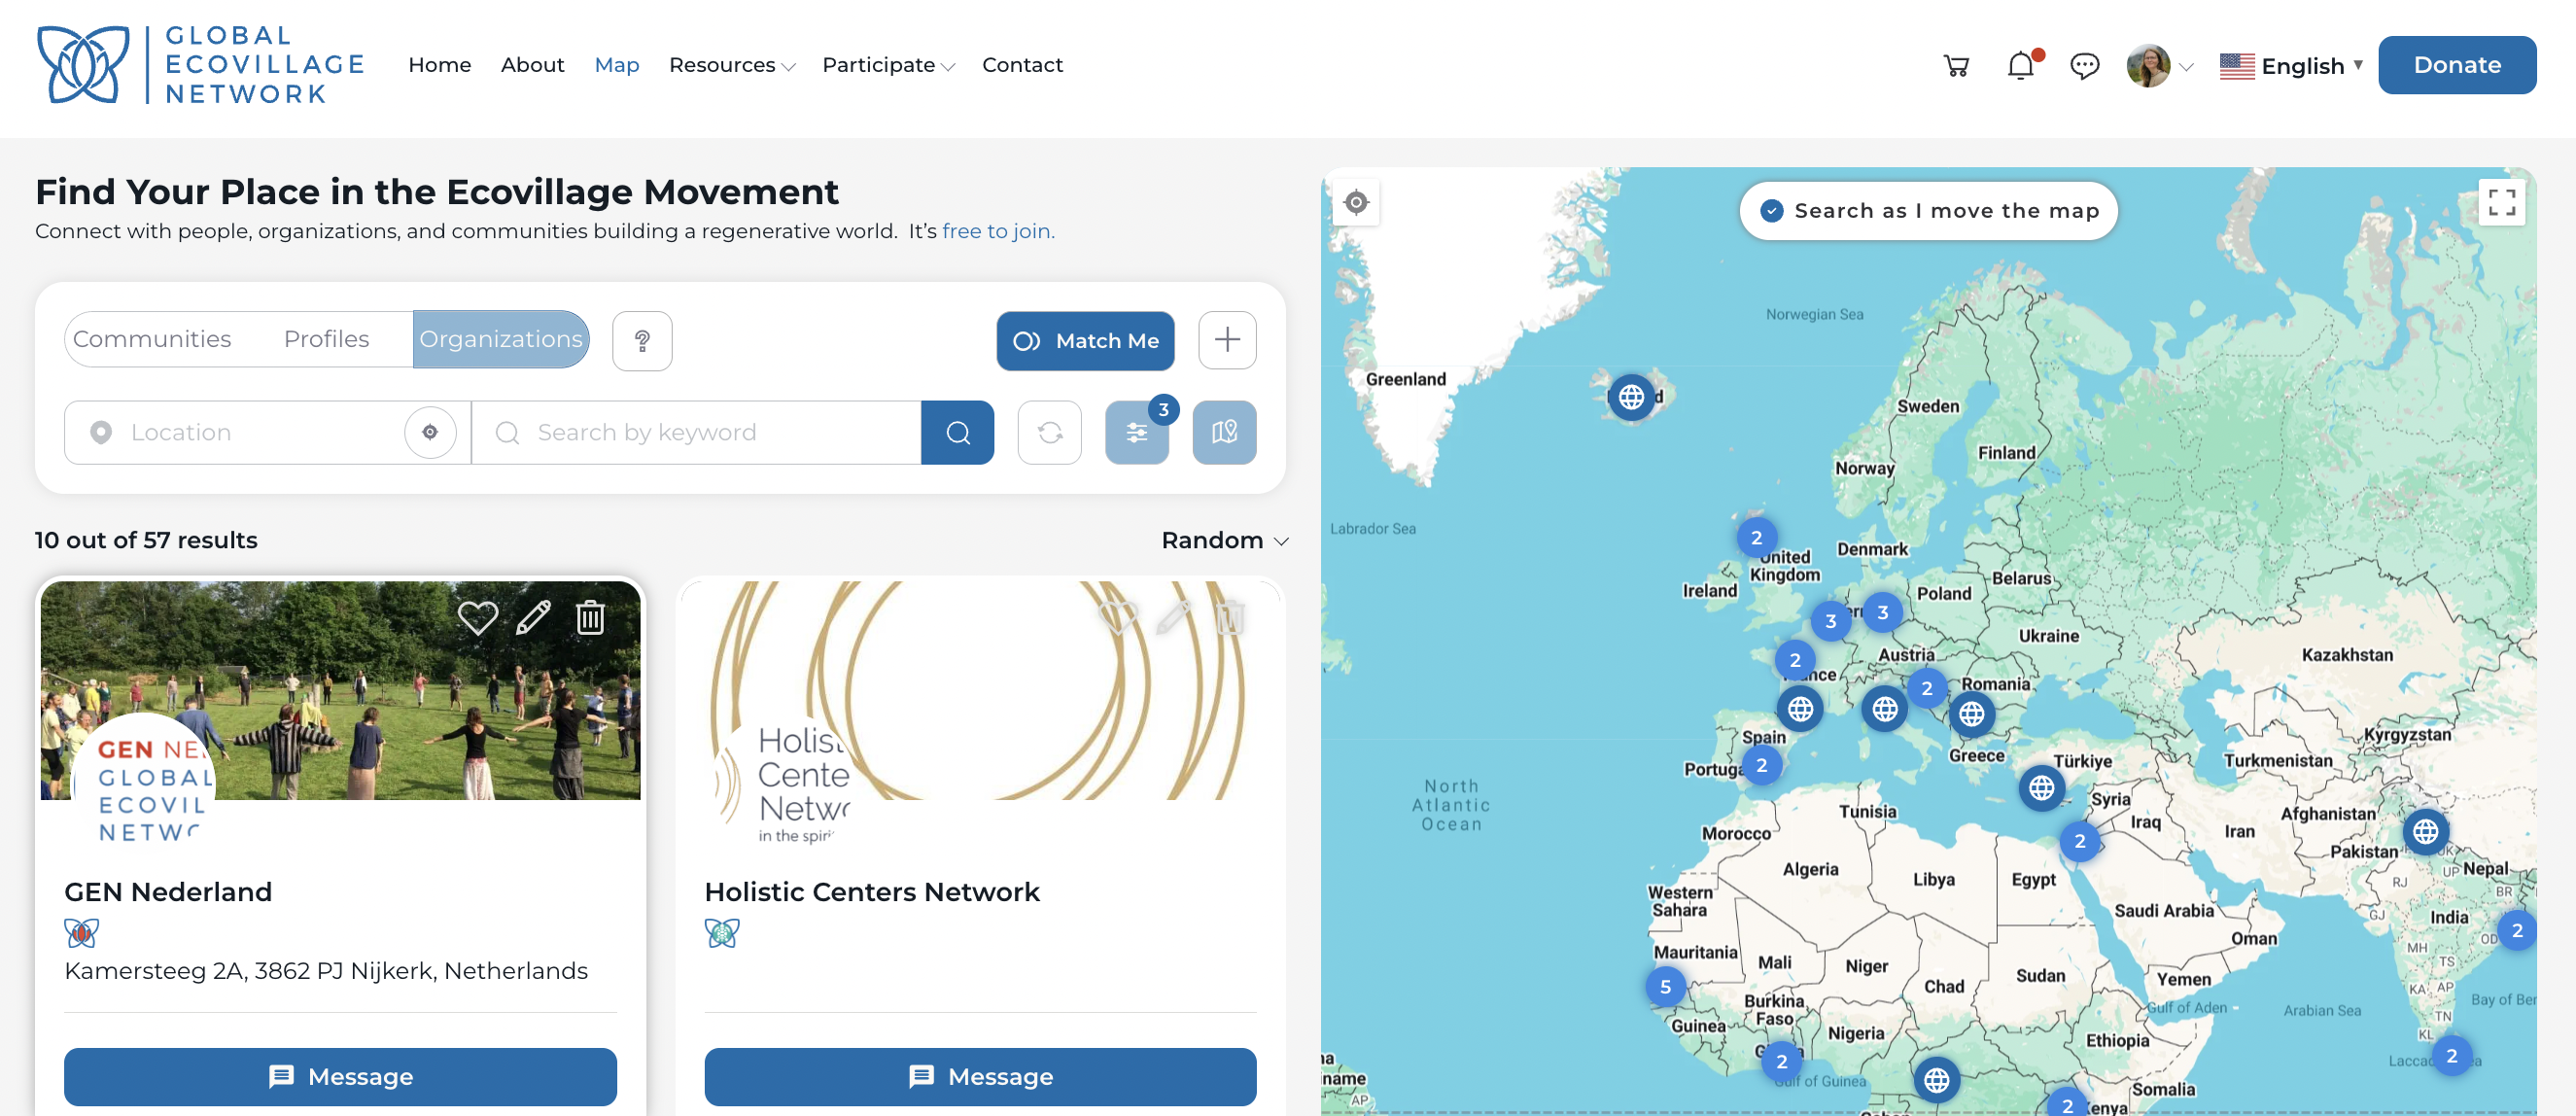Viewport: 2576px width, 1116px height.
Task: Open the GEN Nederland cover photo
Action: point(340,690)
